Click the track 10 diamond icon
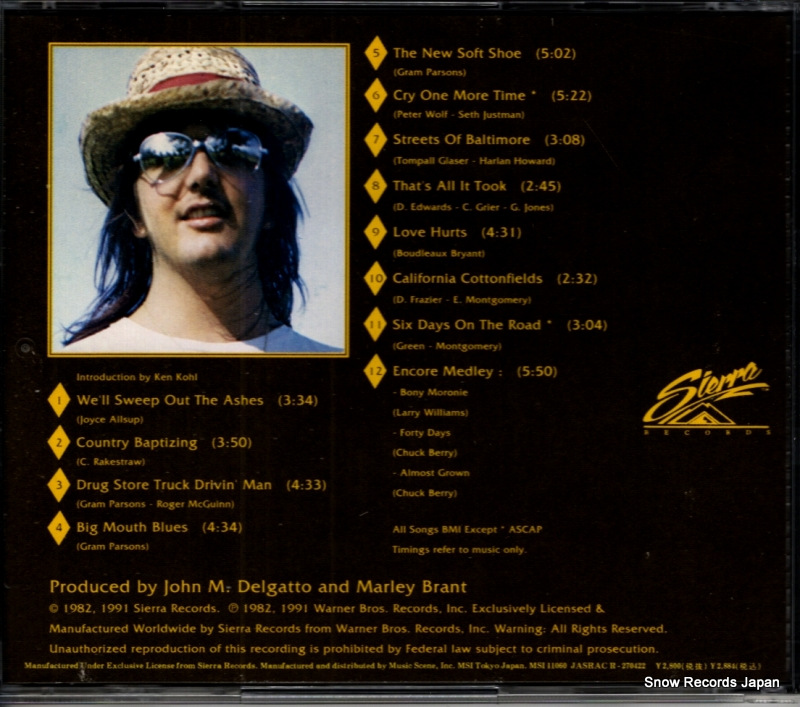Viewport: 800px width, 707px height. pos(376,280)
